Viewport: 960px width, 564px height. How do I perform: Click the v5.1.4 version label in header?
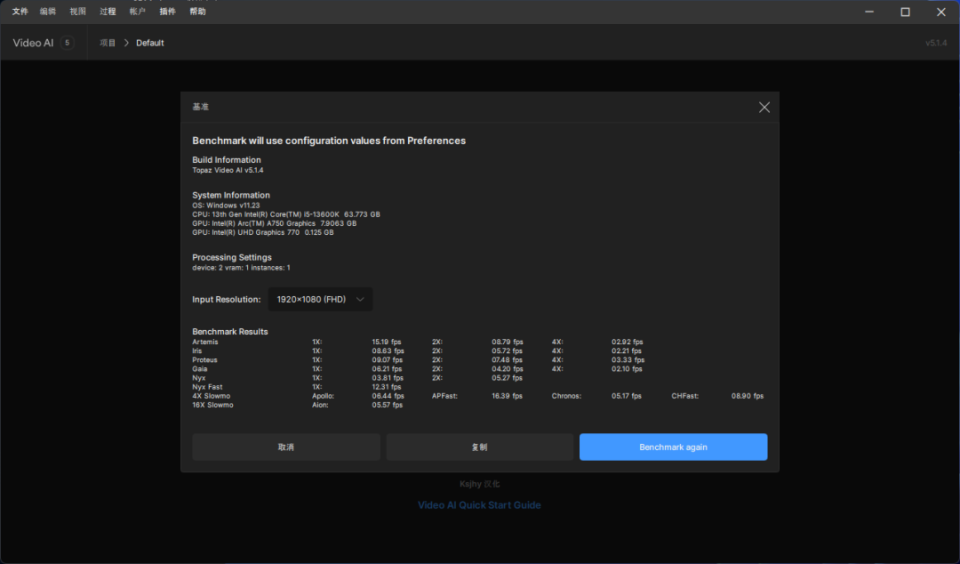coord(936,43)
